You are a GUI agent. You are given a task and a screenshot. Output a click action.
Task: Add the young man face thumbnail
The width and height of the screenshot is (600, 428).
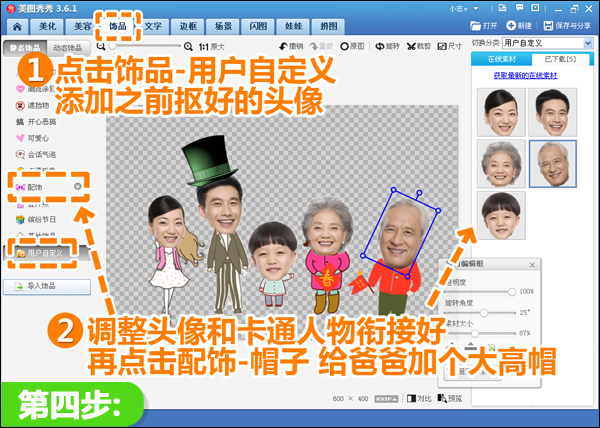tap(553, 112)
